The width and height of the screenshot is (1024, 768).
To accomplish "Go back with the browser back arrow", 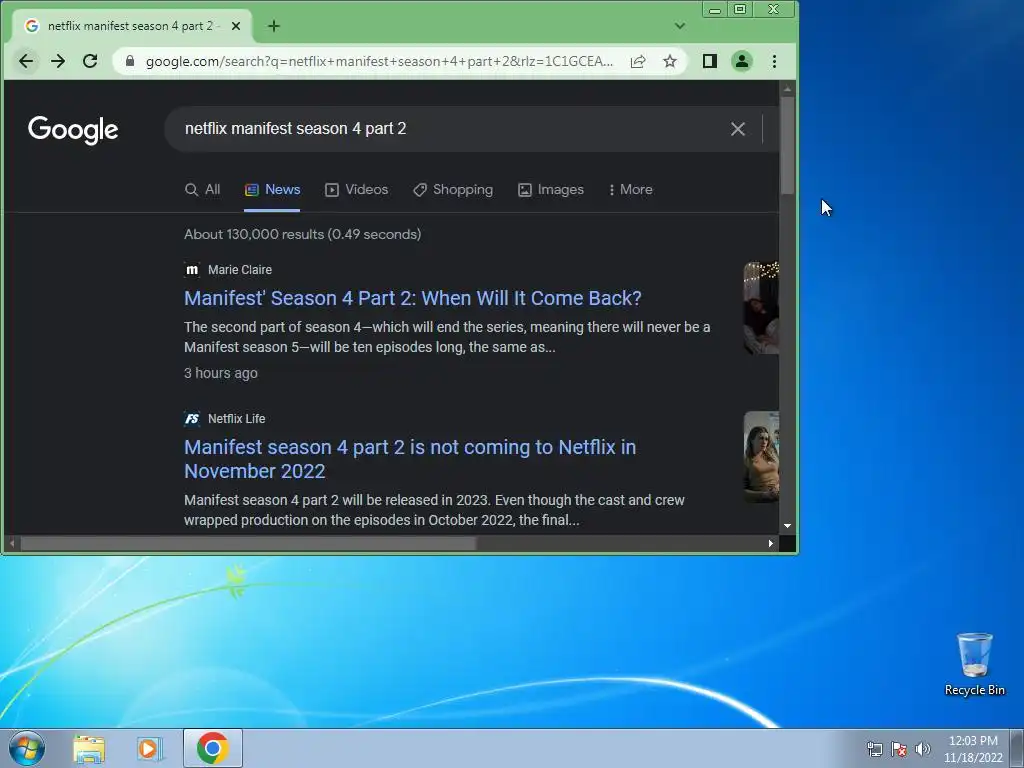I will click(x=25, y=61).
